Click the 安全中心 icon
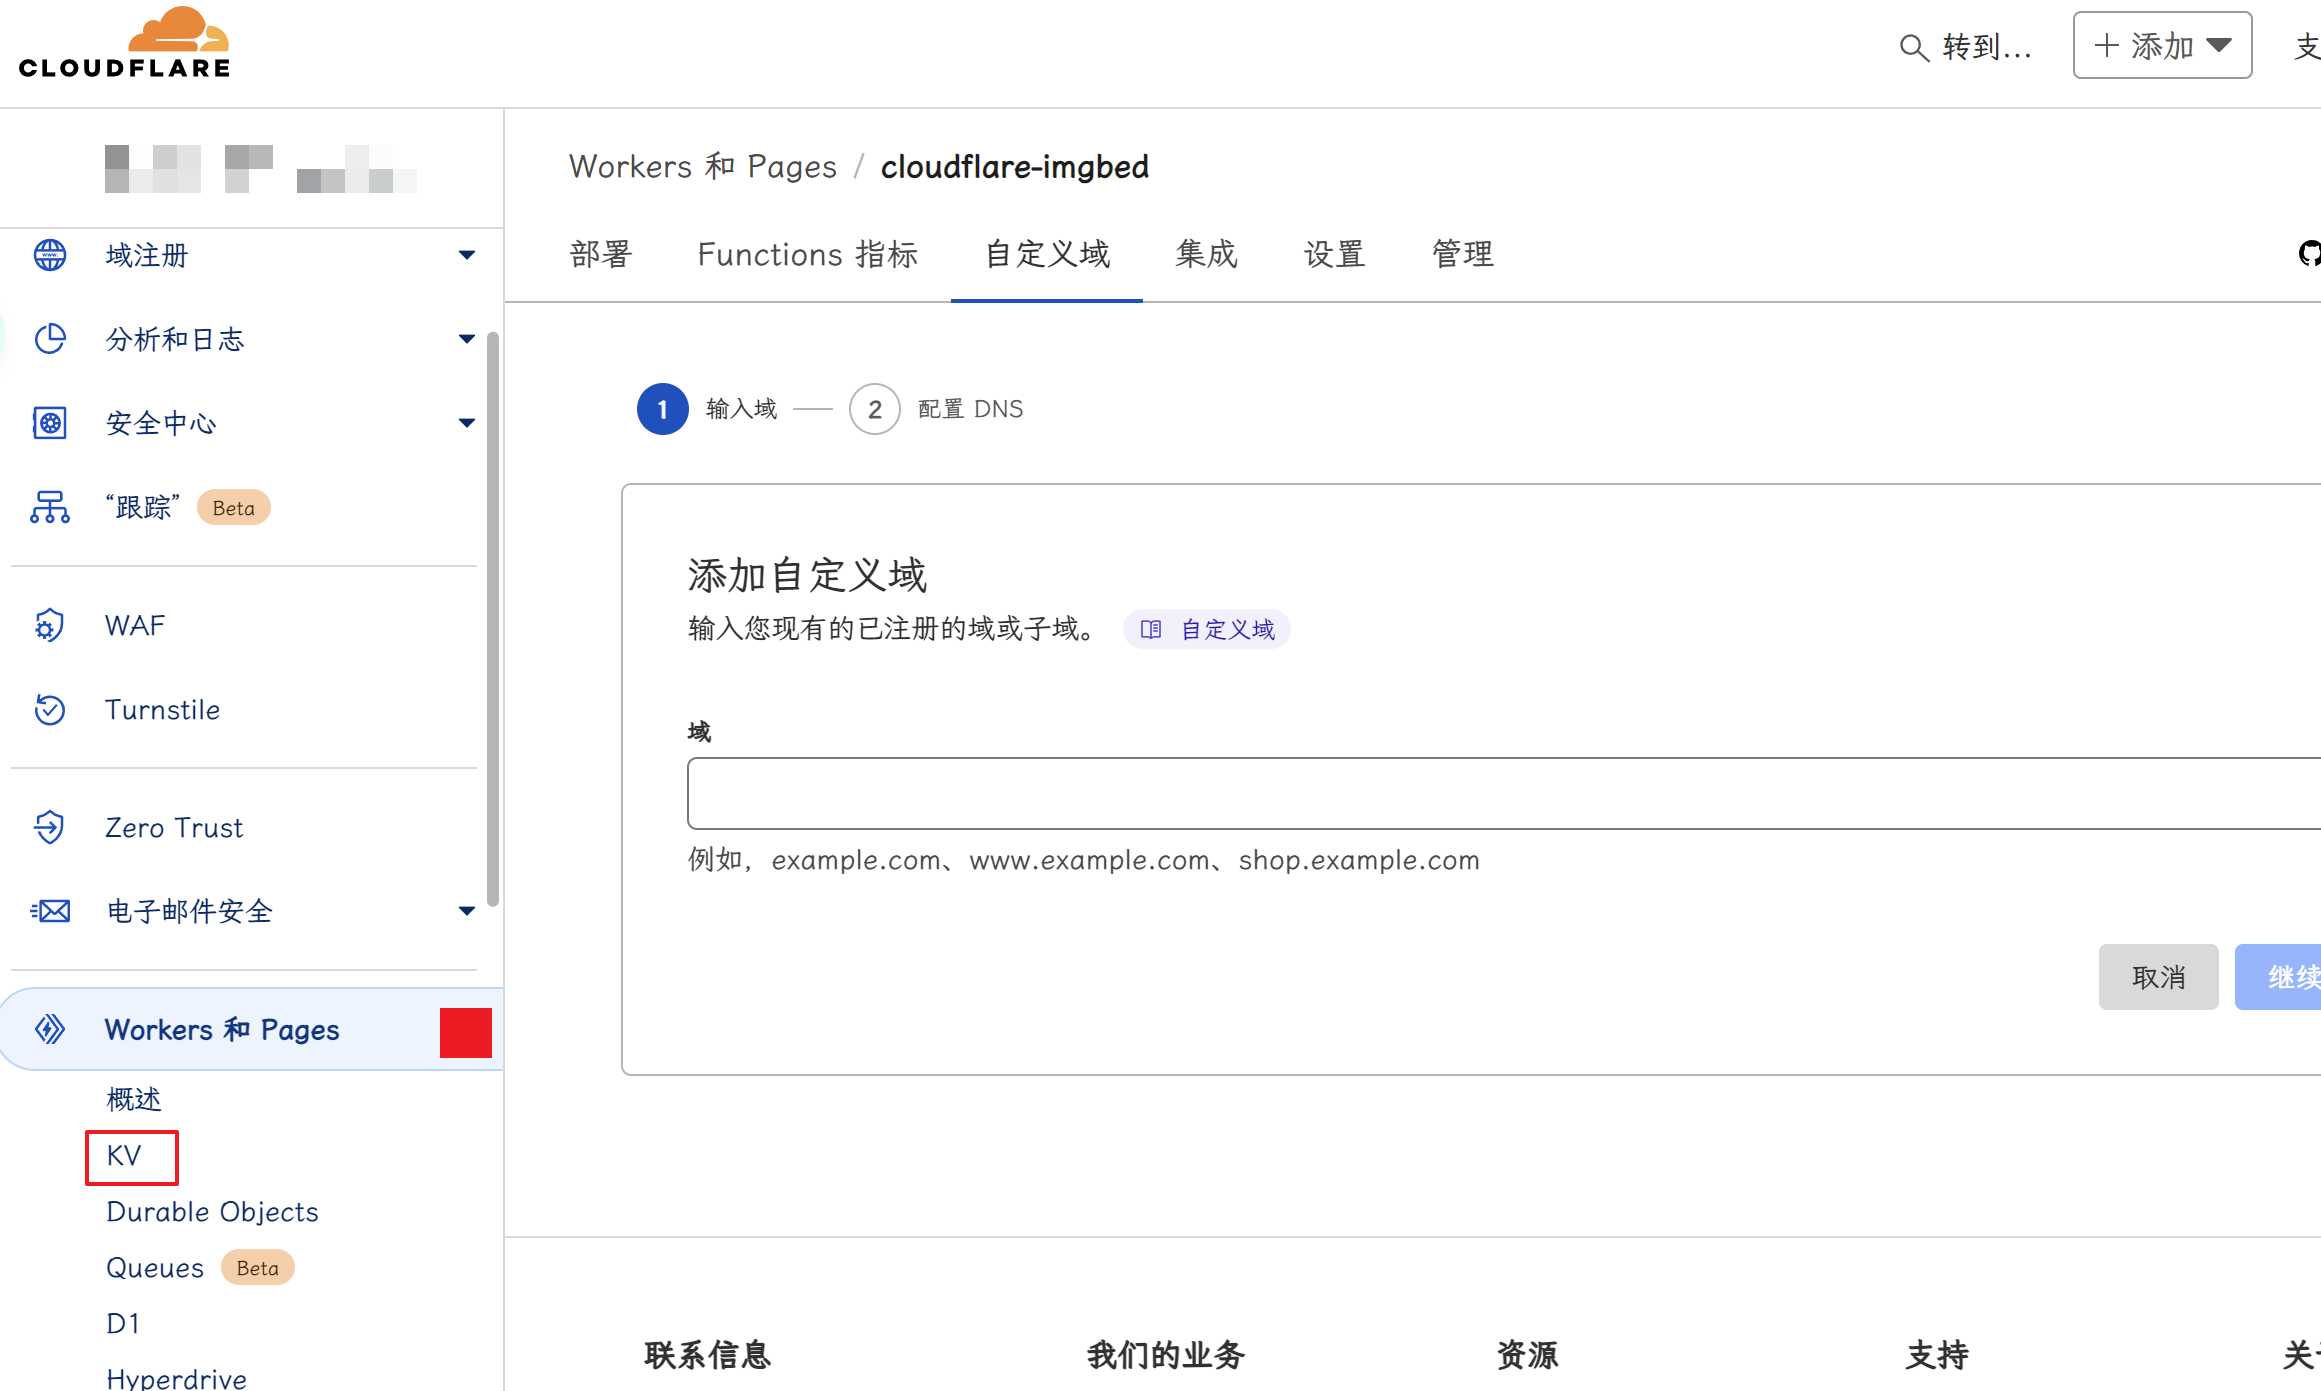The height and width of the screenshot is (1391, 2321). tap(50, 423)
